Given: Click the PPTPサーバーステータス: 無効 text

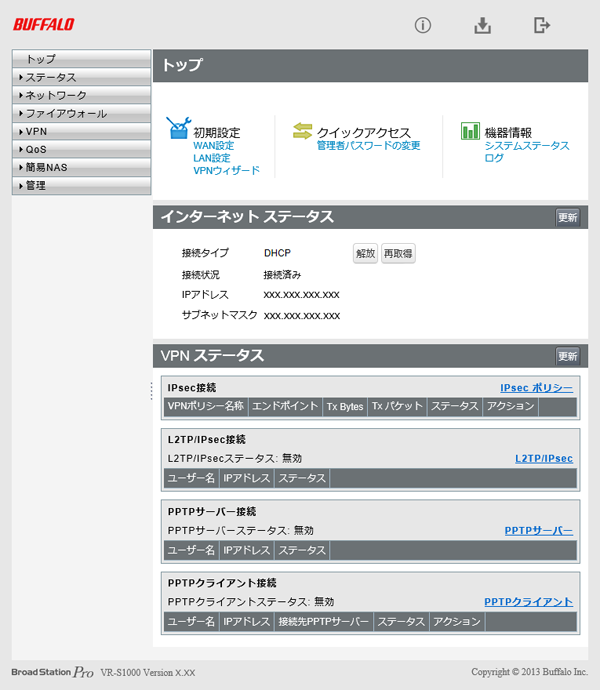Looking at the screenshot, I should (240, 530).
